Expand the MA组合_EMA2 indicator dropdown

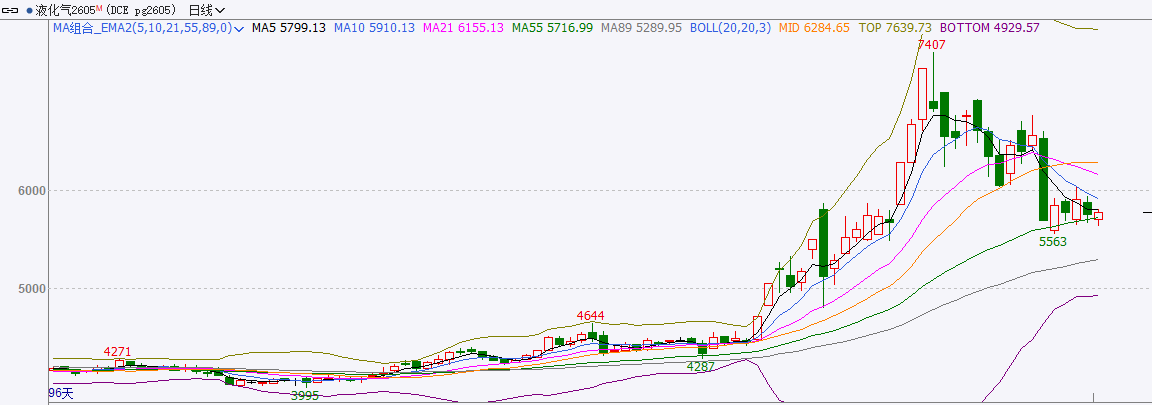click(238, 29)
